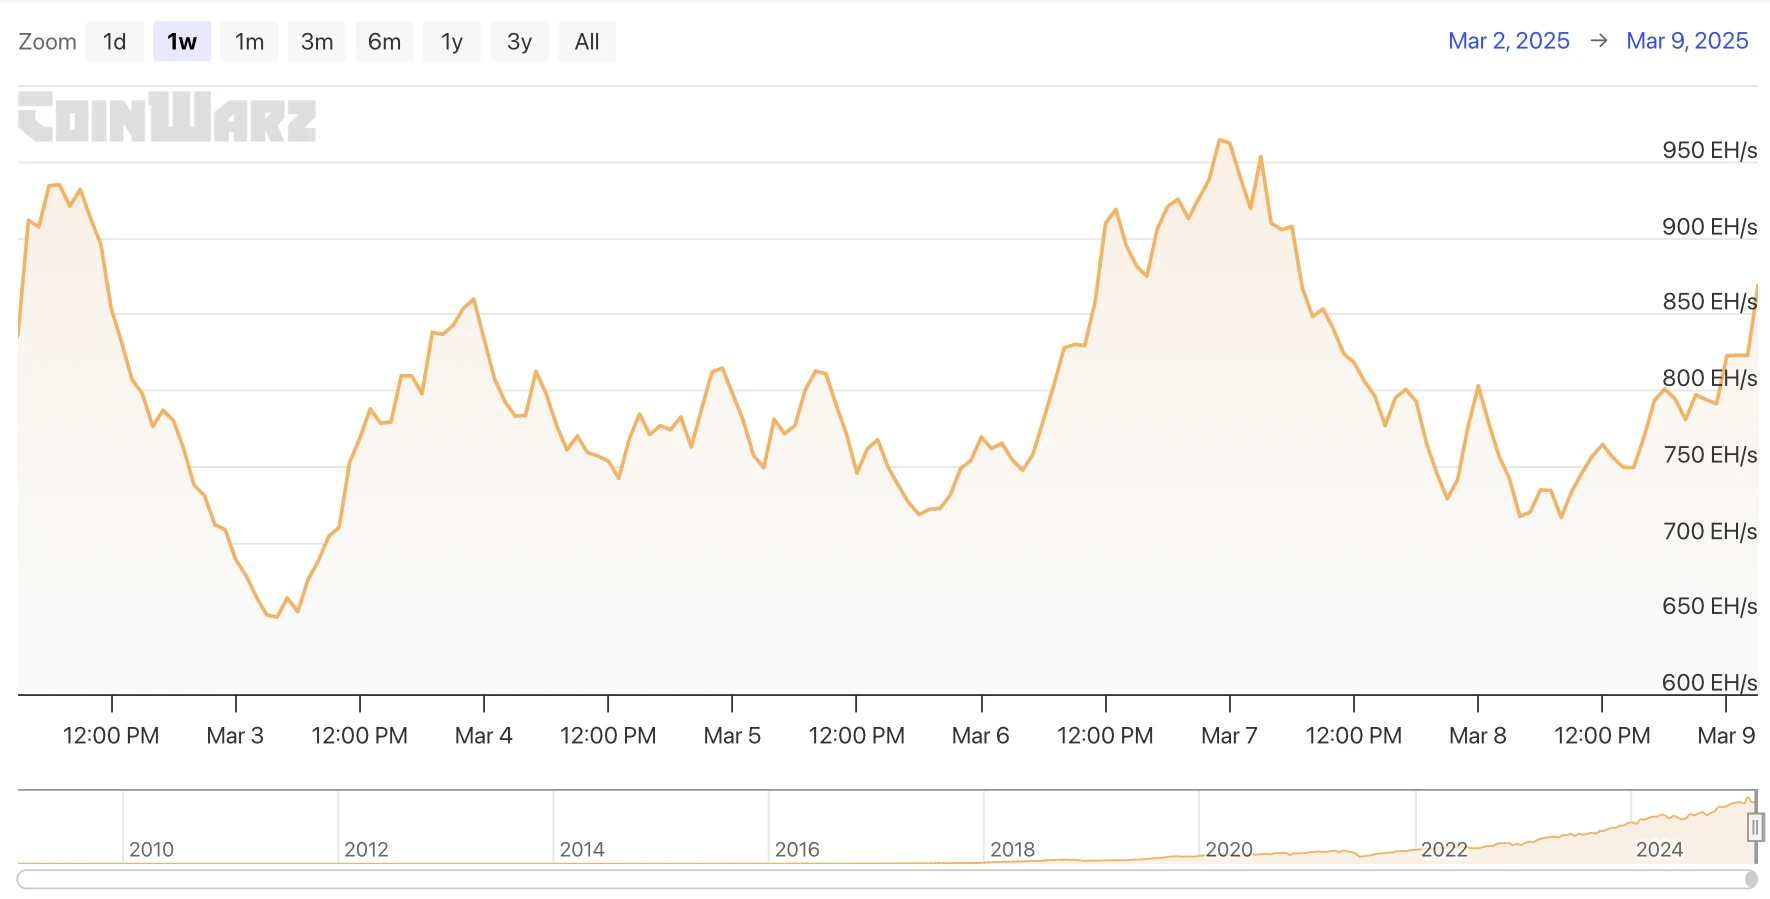
Task: Click the navigator at year 2020
Action: coord(1228,849)
